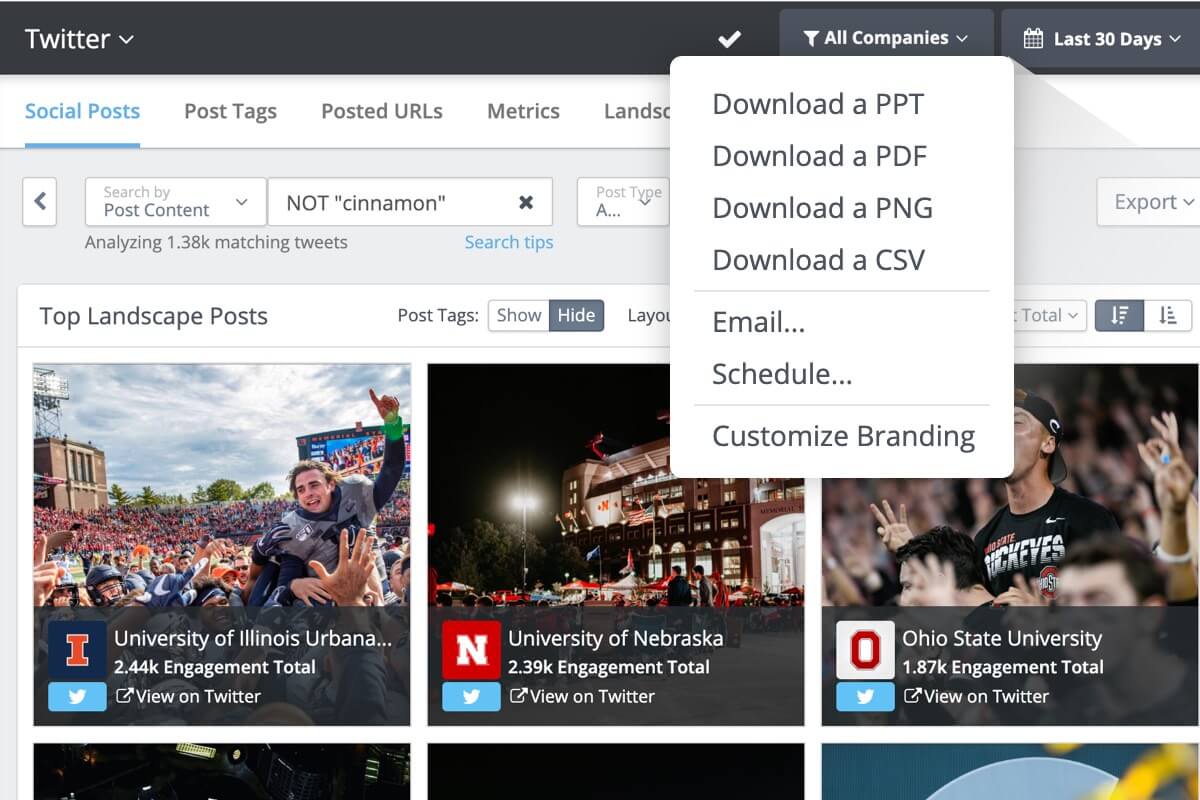The image size is (1200, 800).
Task: View Nebraska post on Twitter
Action: pos(582,697)
